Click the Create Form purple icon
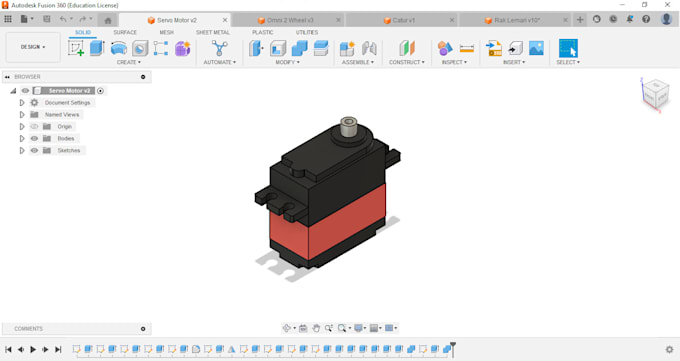This screenshot has height=361, width=680. coord(183,48)
